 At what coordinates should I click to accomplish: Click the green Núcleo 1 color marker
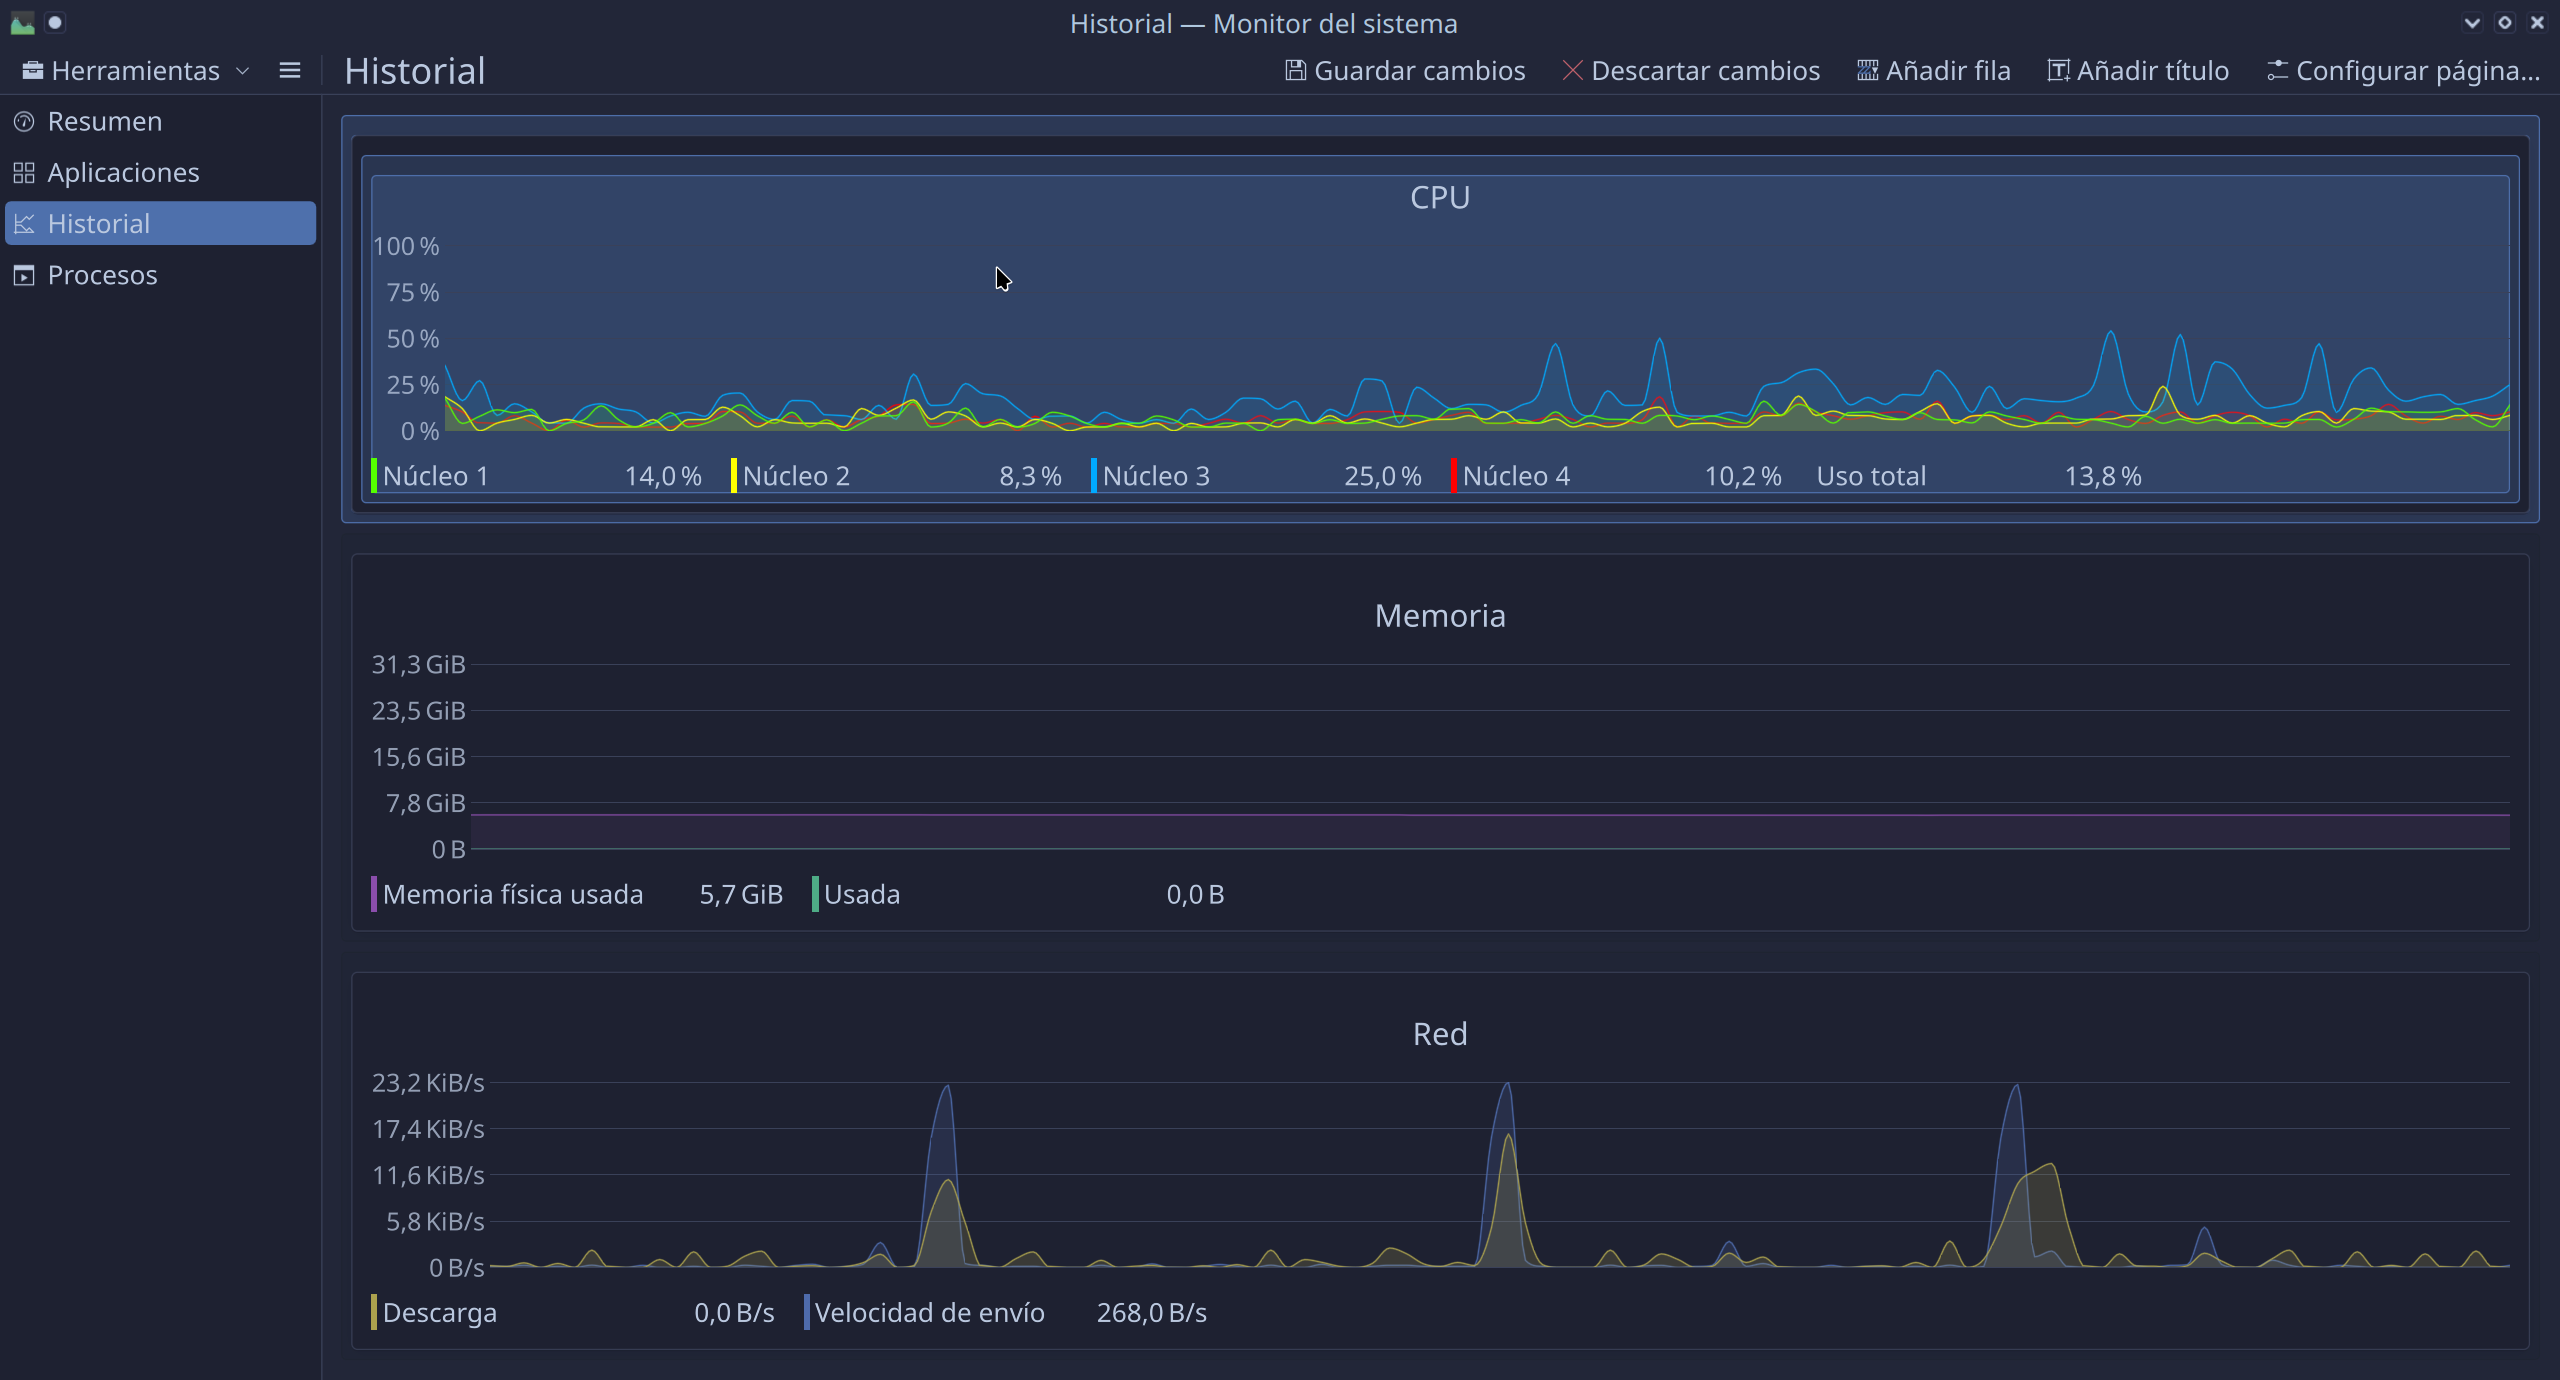pyautogui.click(x=374, y=476)
